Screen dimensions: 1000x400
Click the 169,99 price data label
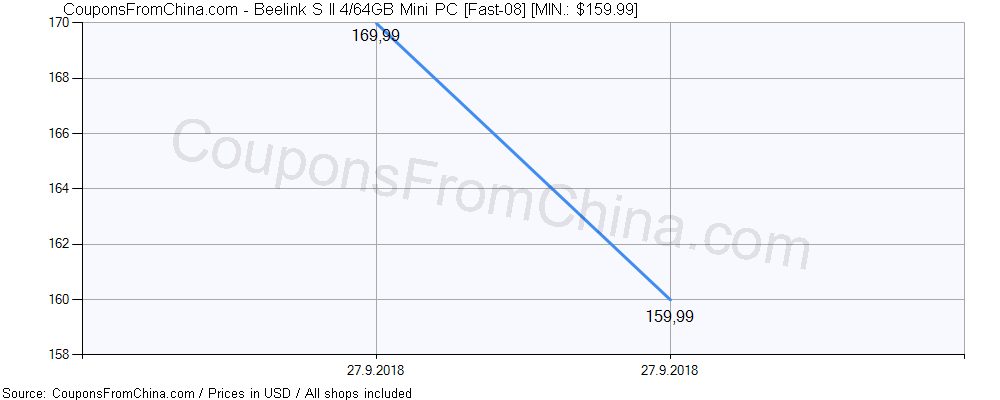(376, 36)
